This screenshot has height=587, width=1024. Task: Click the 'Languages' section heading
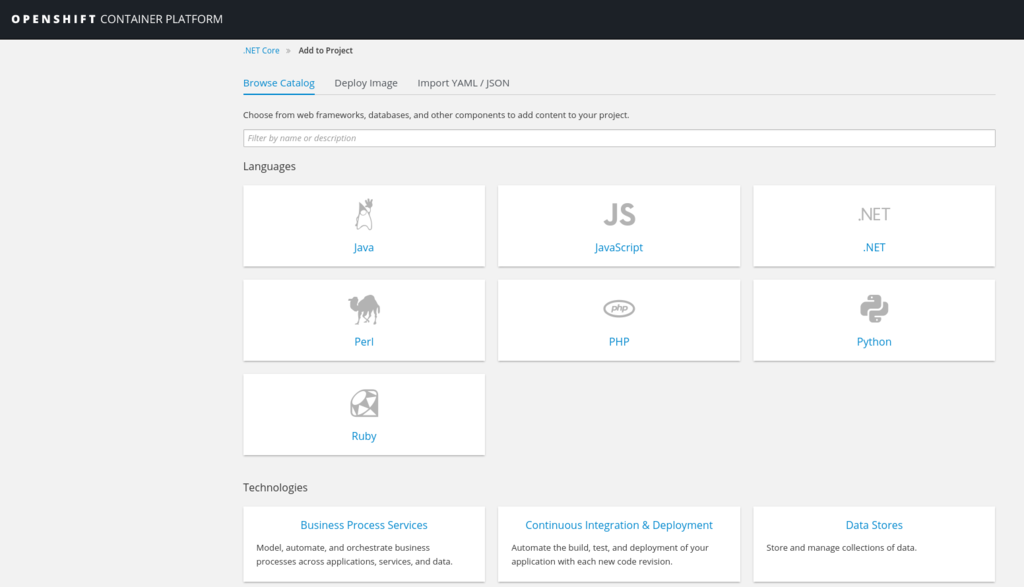(269, 167)
